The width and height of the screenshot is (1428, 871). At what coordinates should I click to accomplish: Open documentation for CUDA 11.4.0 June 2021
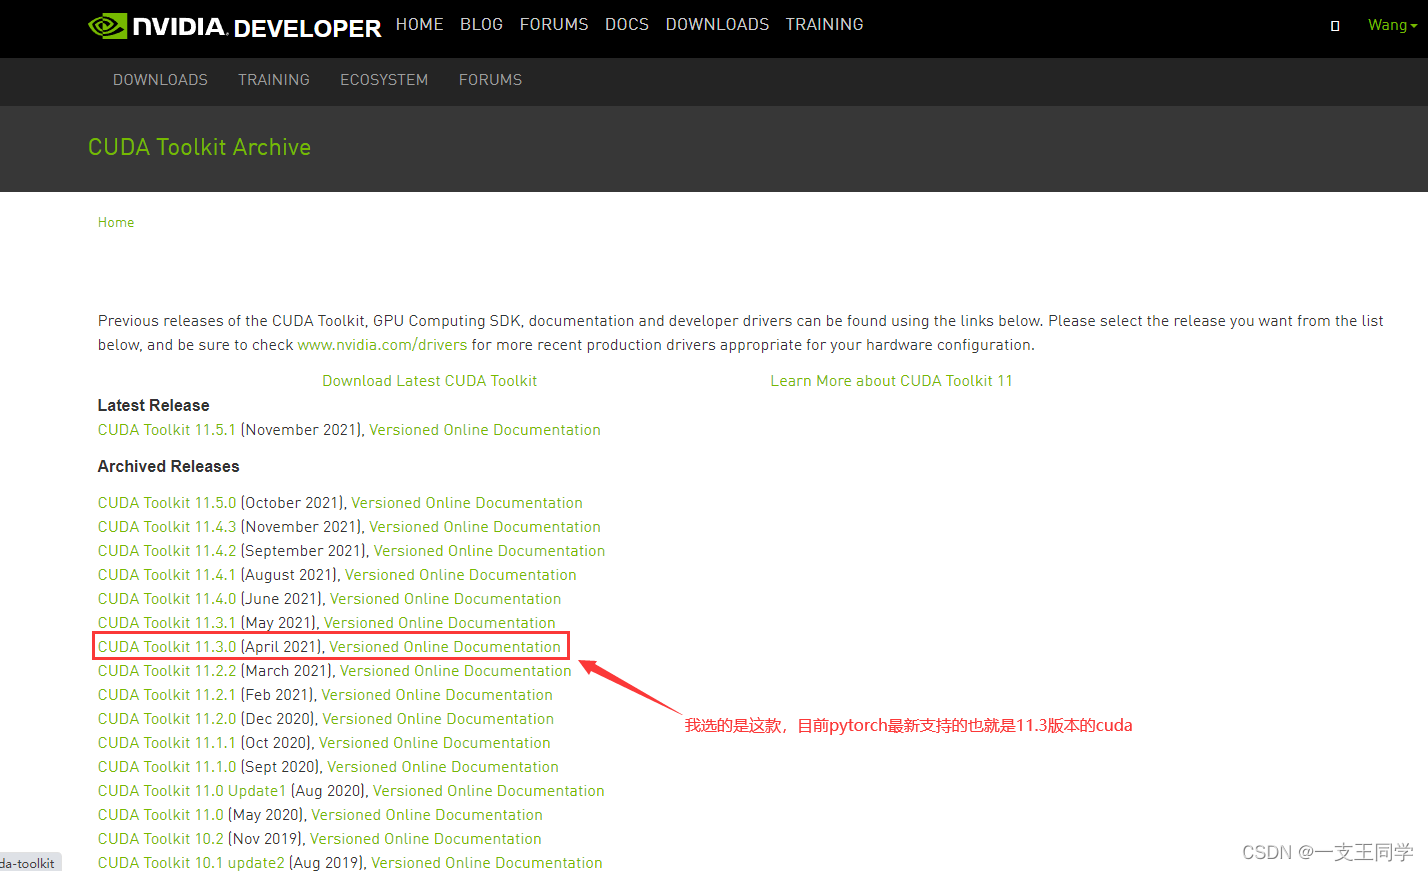[445, 599]
